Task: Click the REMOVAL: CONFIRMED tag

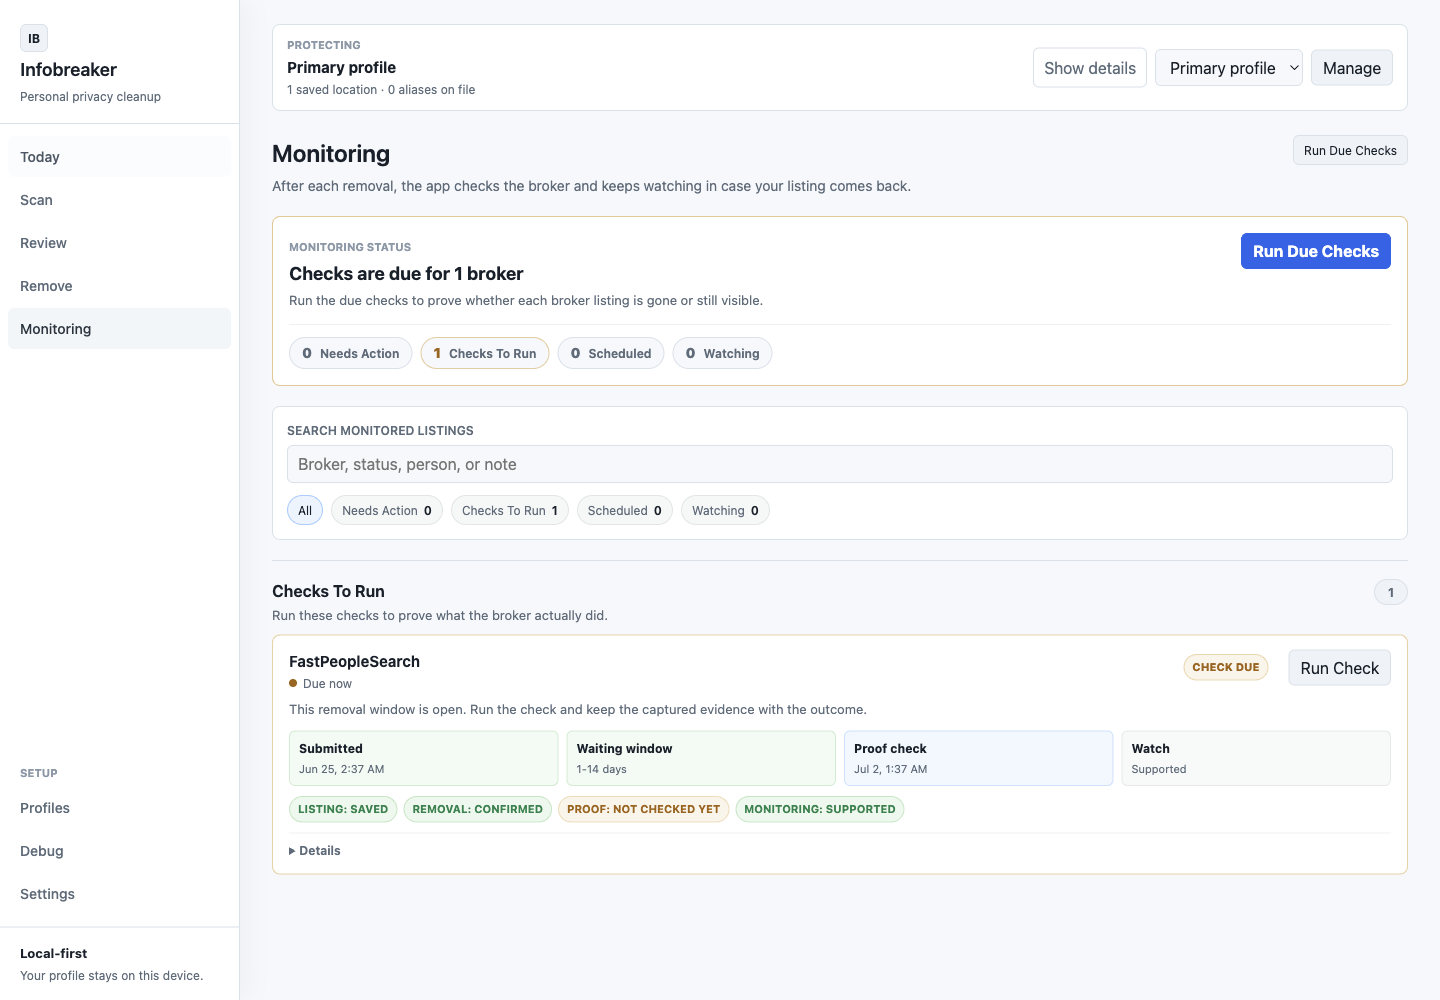Action: (x=478, y=809)
